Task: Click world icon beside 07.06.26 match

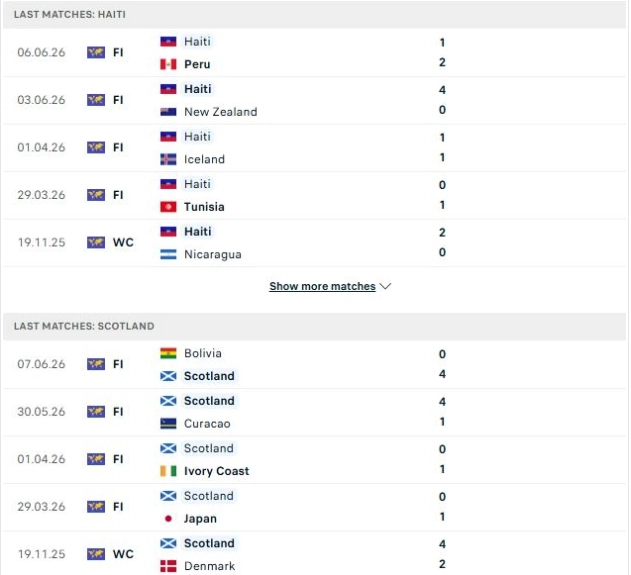Action: tap(96, 364)
